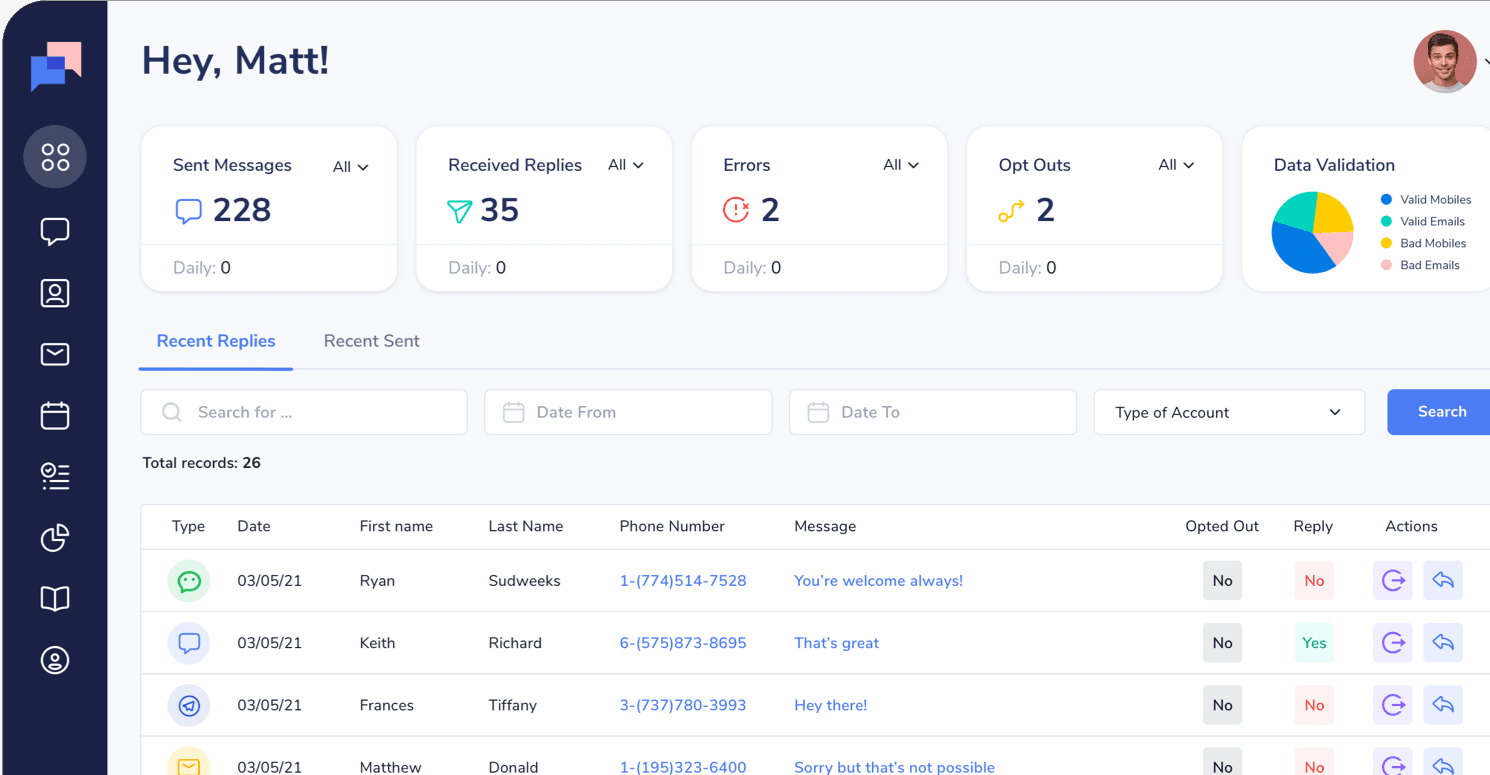Open the Messages chat bubble sidebar icon
This screenshot has height=775, width=1490.
pos(55,231)
